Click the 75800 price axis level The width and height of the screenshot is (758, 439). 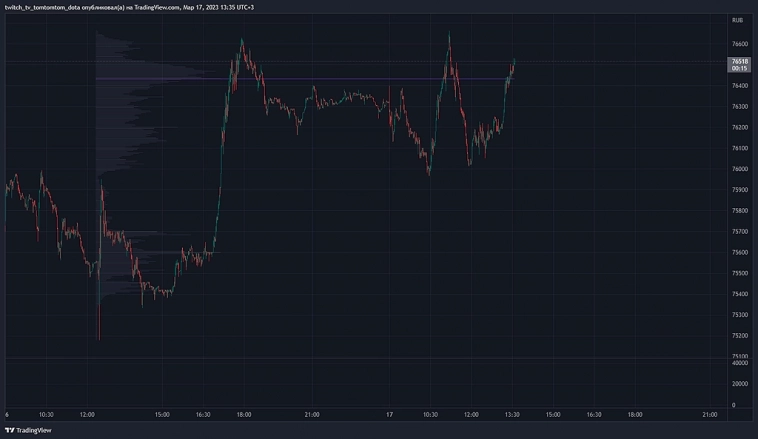(740, 211)
